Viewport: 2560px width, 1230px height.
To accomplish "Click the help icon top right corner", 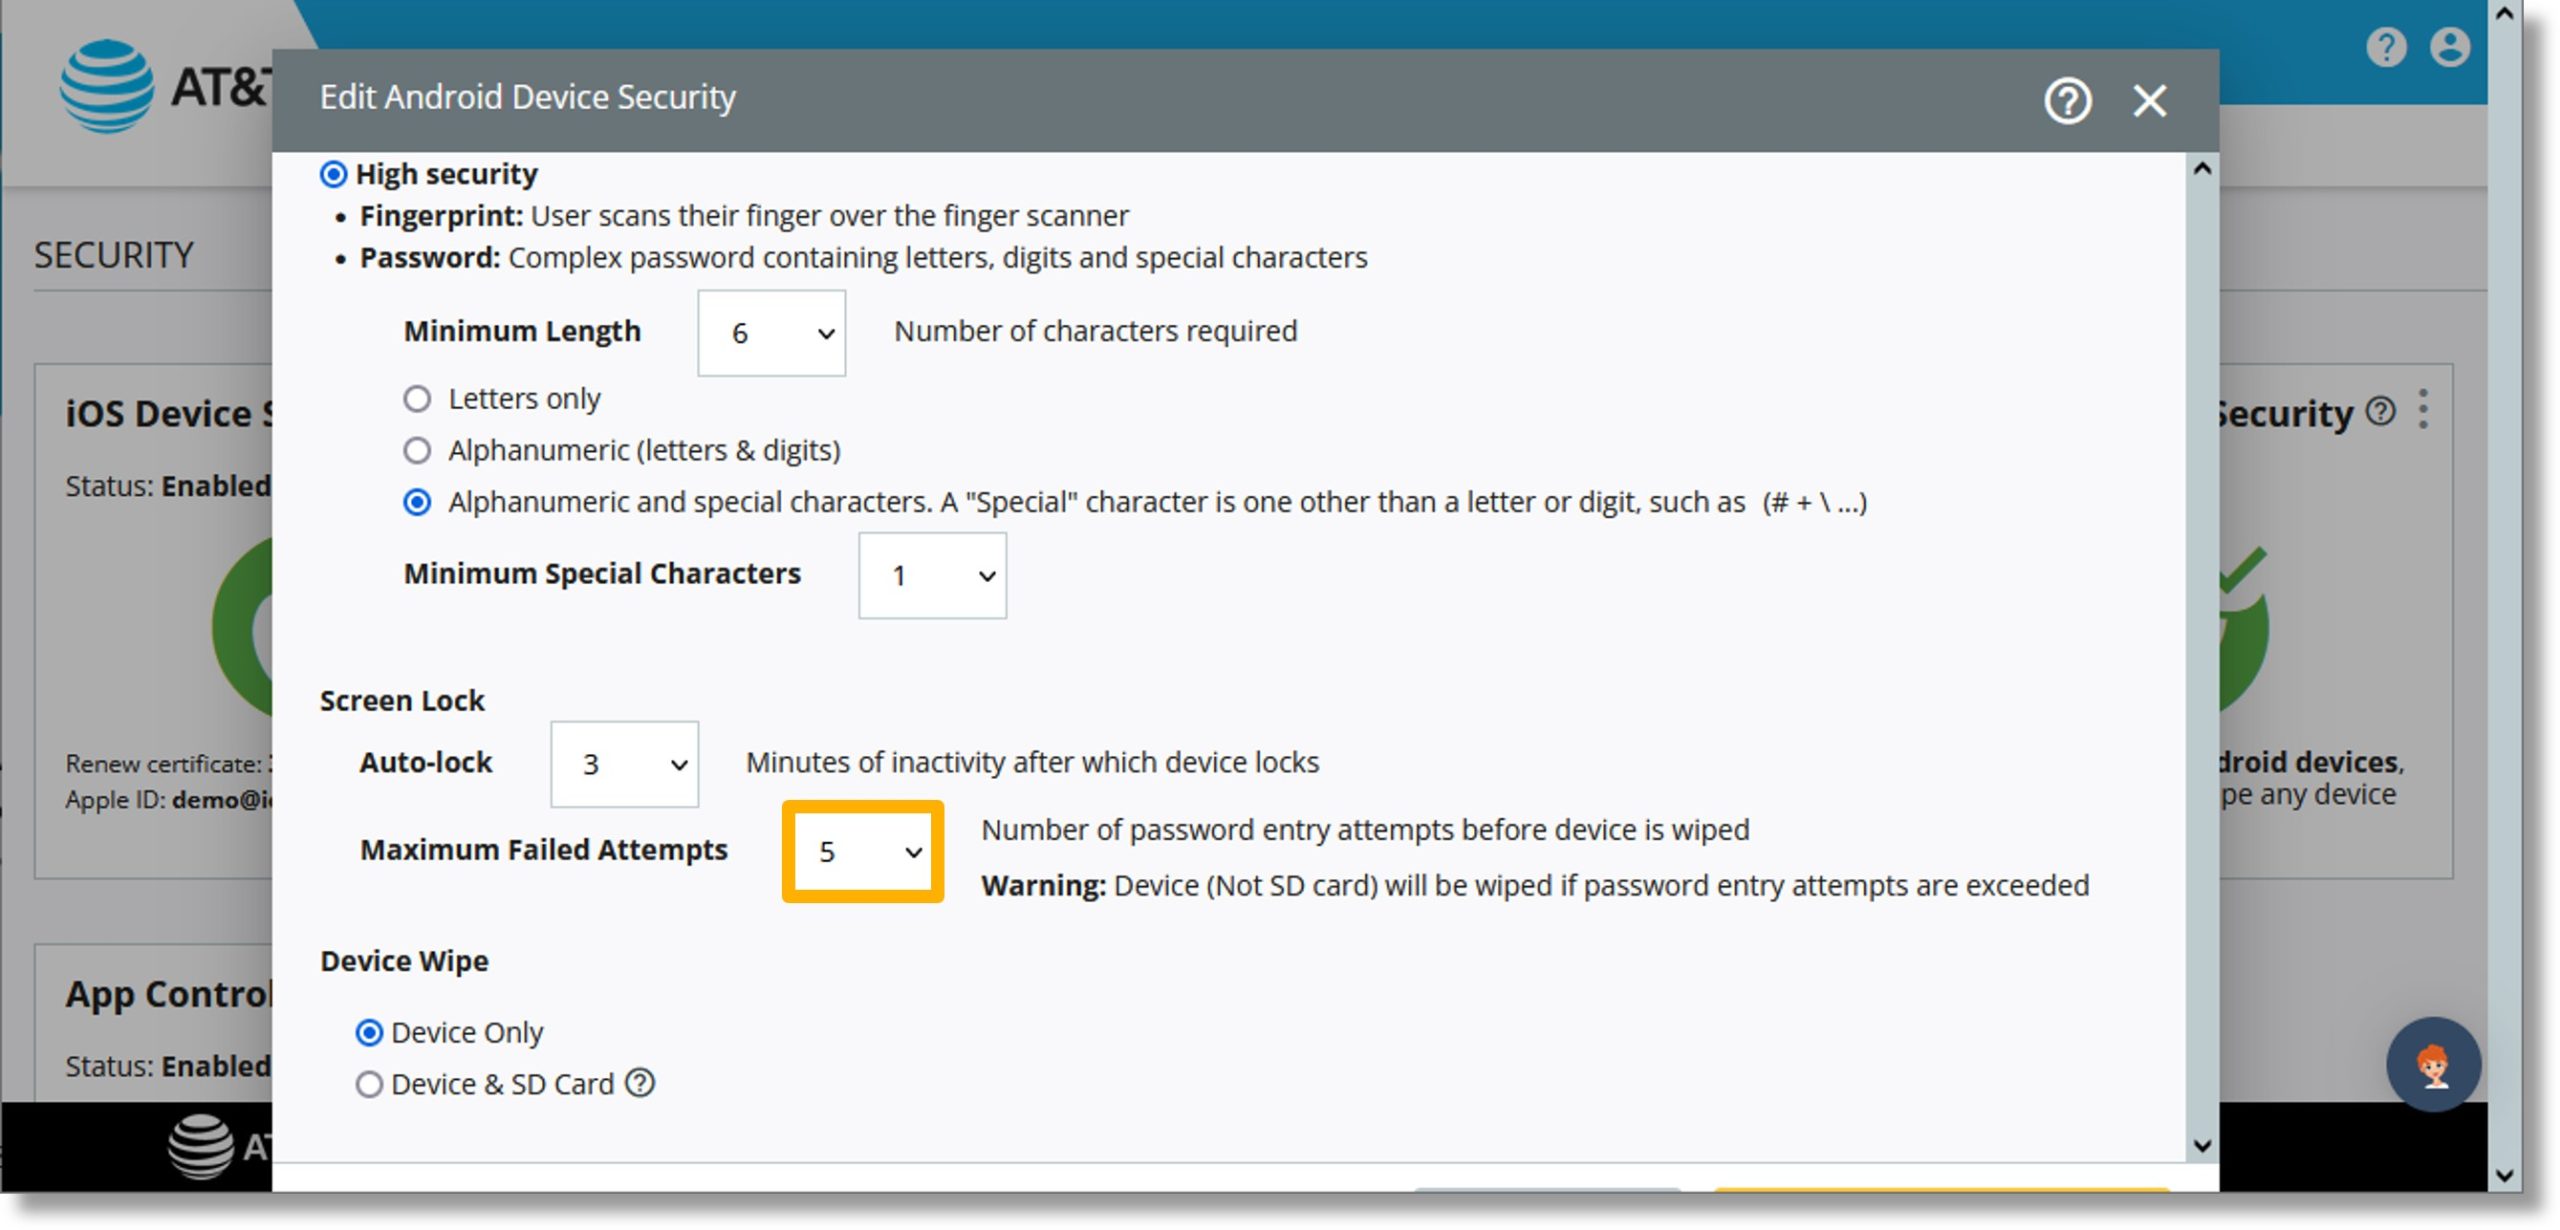I will tap(2387, 46).
